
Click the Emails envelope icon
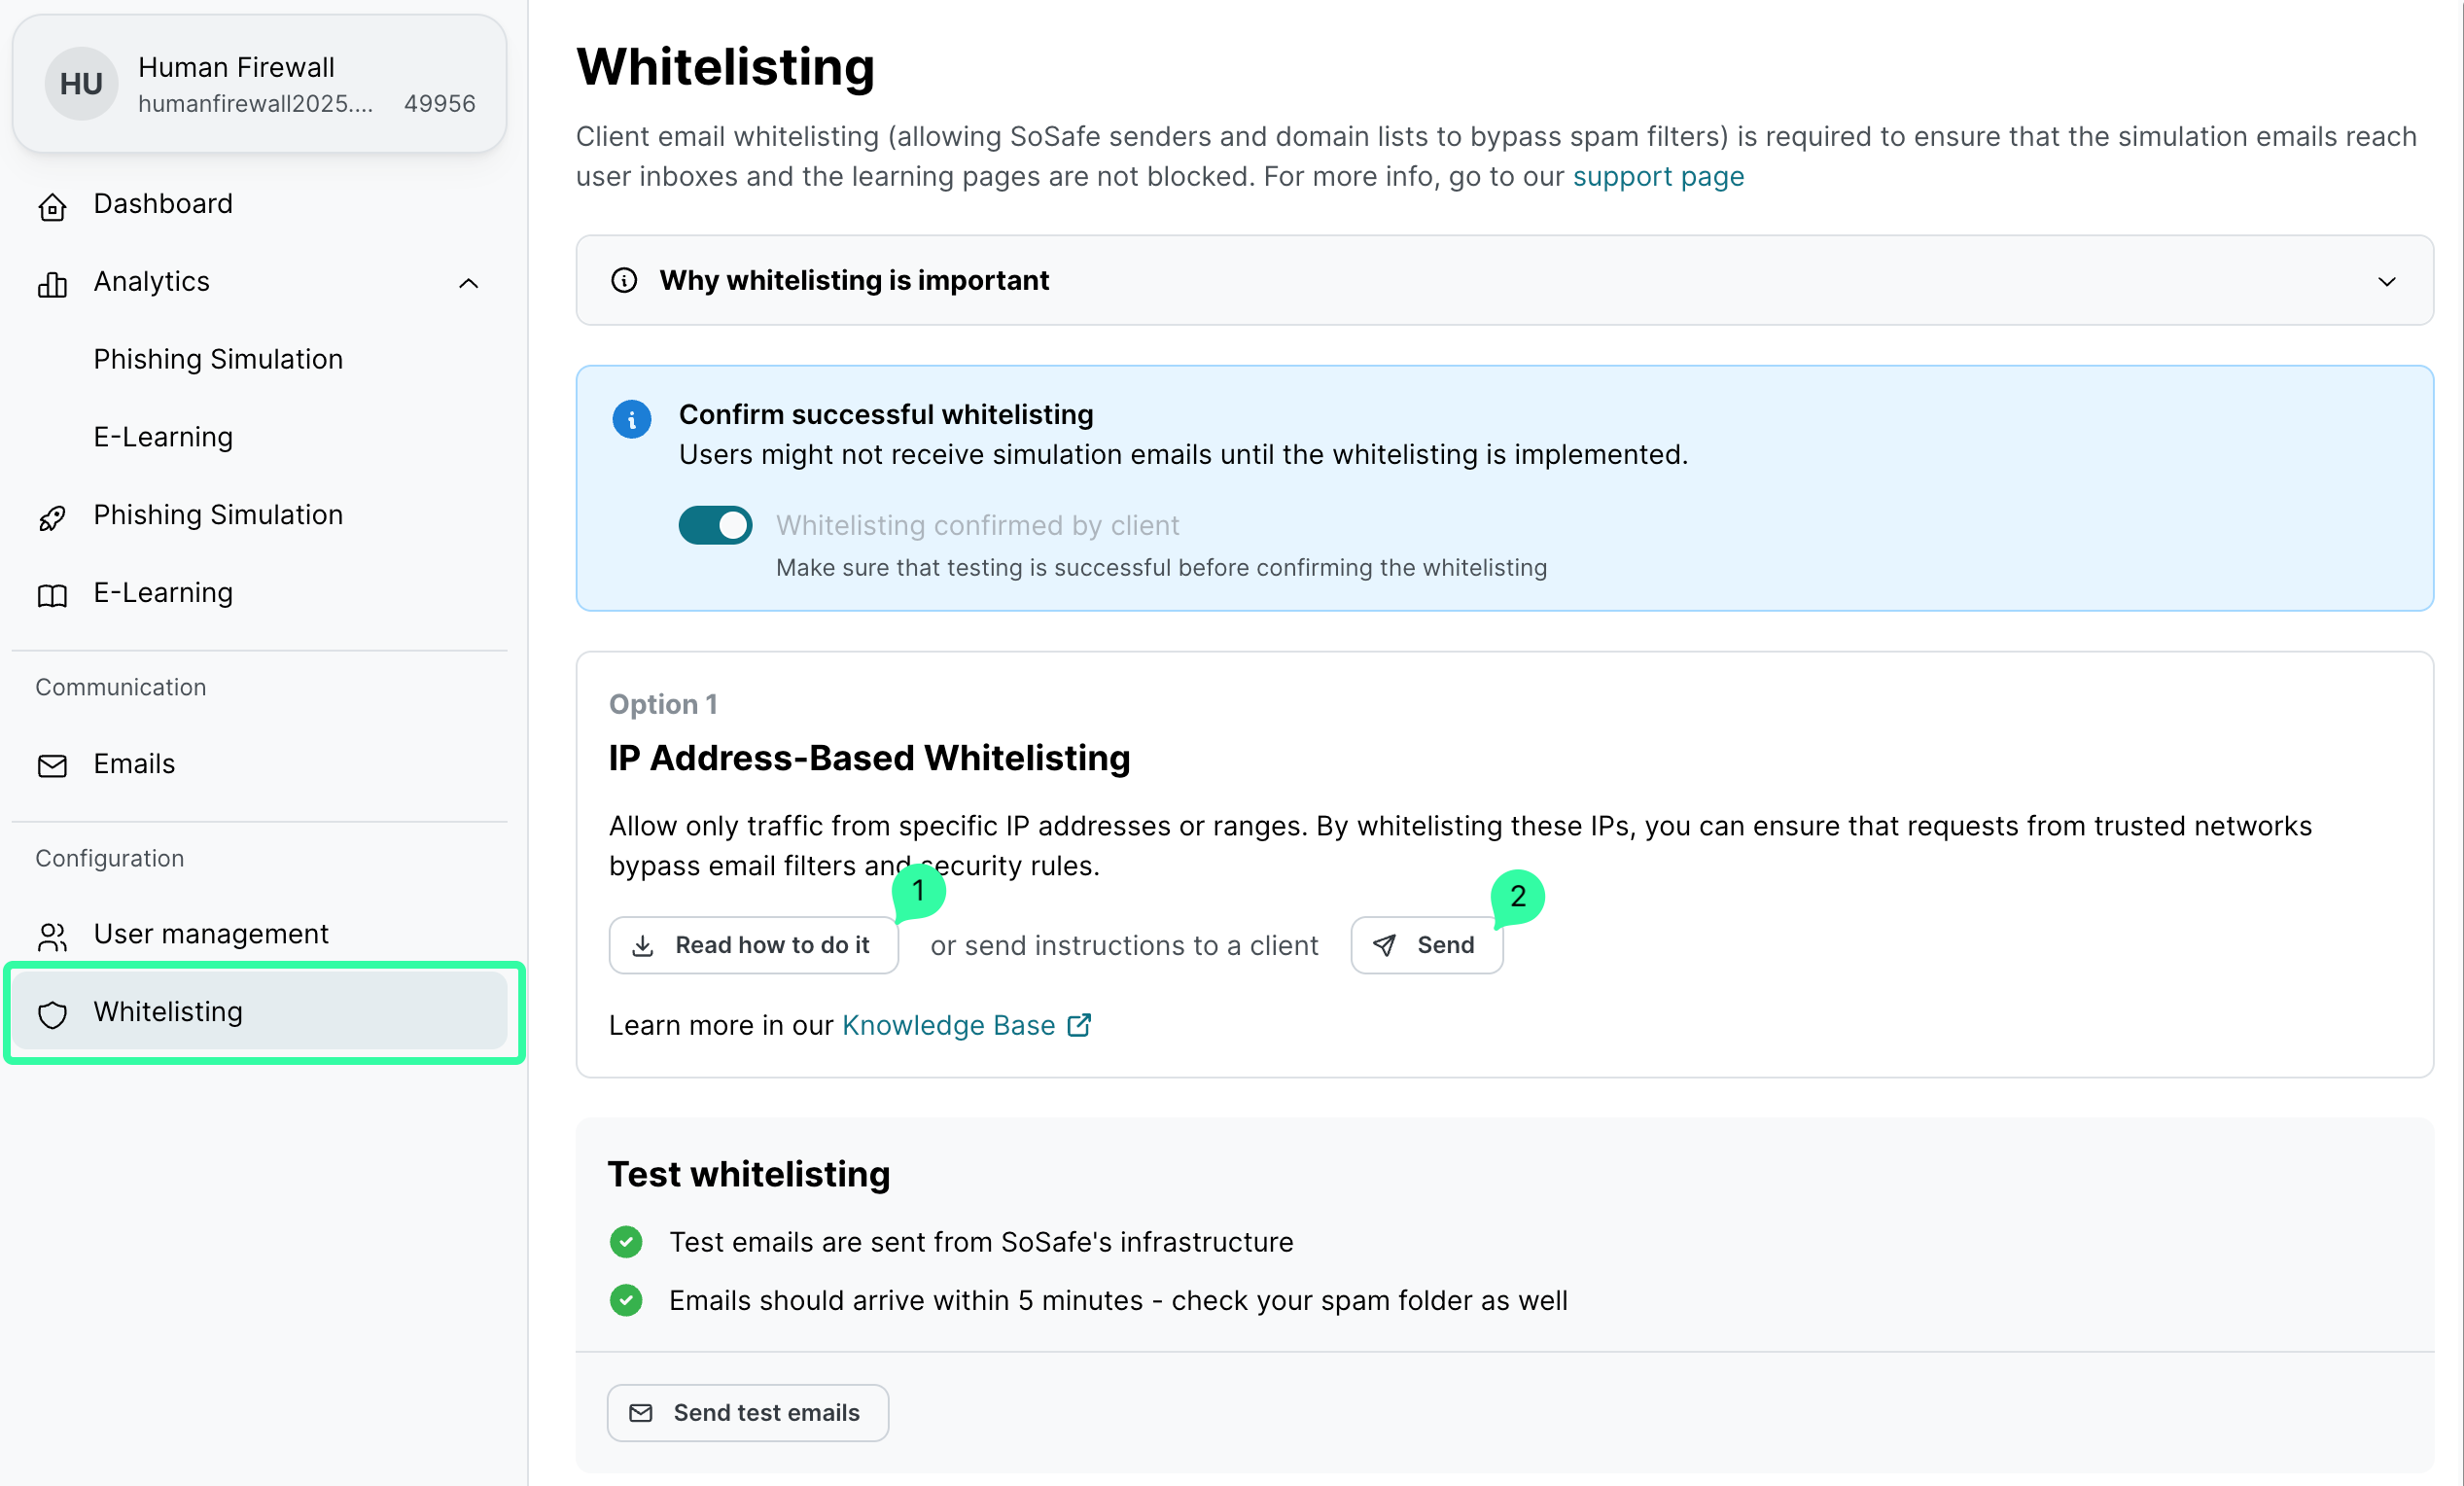pyautogui.click(x=52, y=766)
